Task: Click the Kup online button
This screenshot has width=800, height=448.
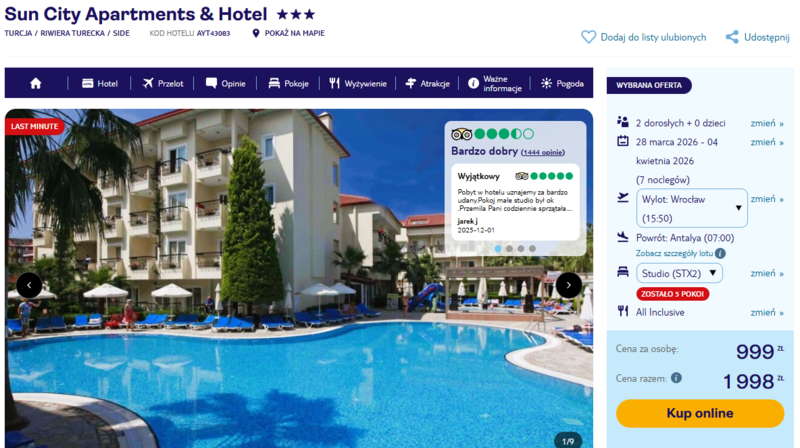Action: (699, 413)
